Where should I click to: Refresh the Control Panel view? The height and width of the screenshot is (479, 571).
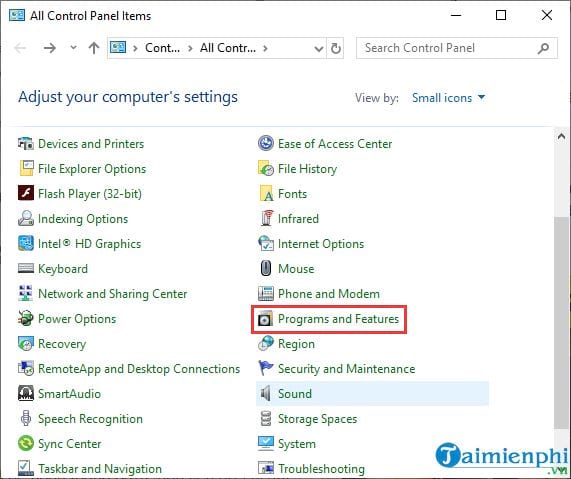coord(335,48)
